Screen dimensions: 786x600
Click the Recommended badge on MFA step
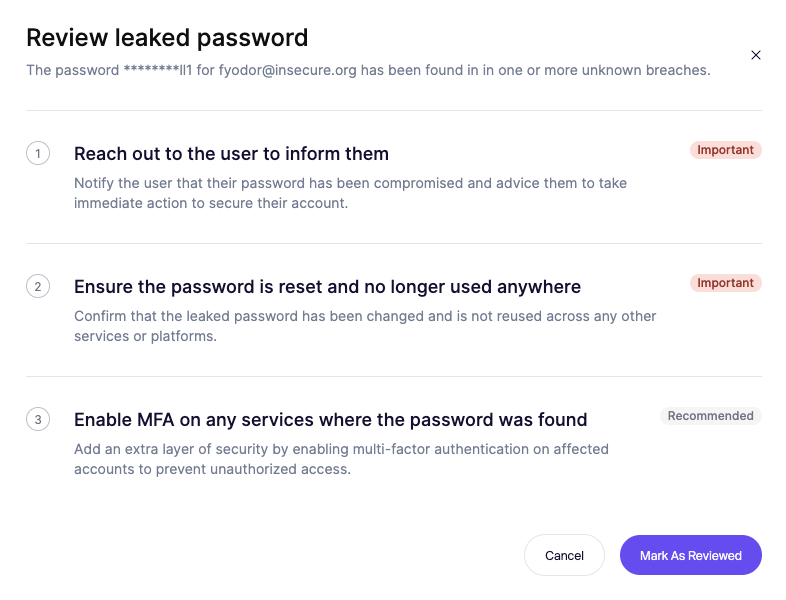click(x=710, y=416)
